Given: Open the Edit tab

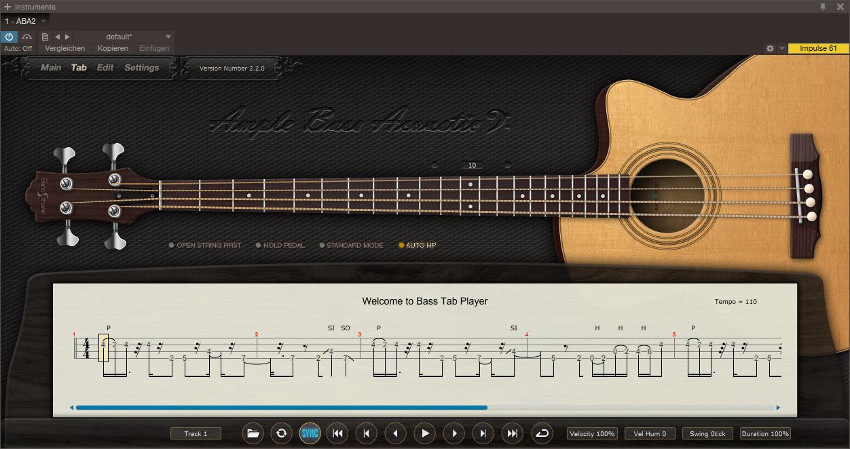Looking at the screenshot, I should tap(105, 68).
